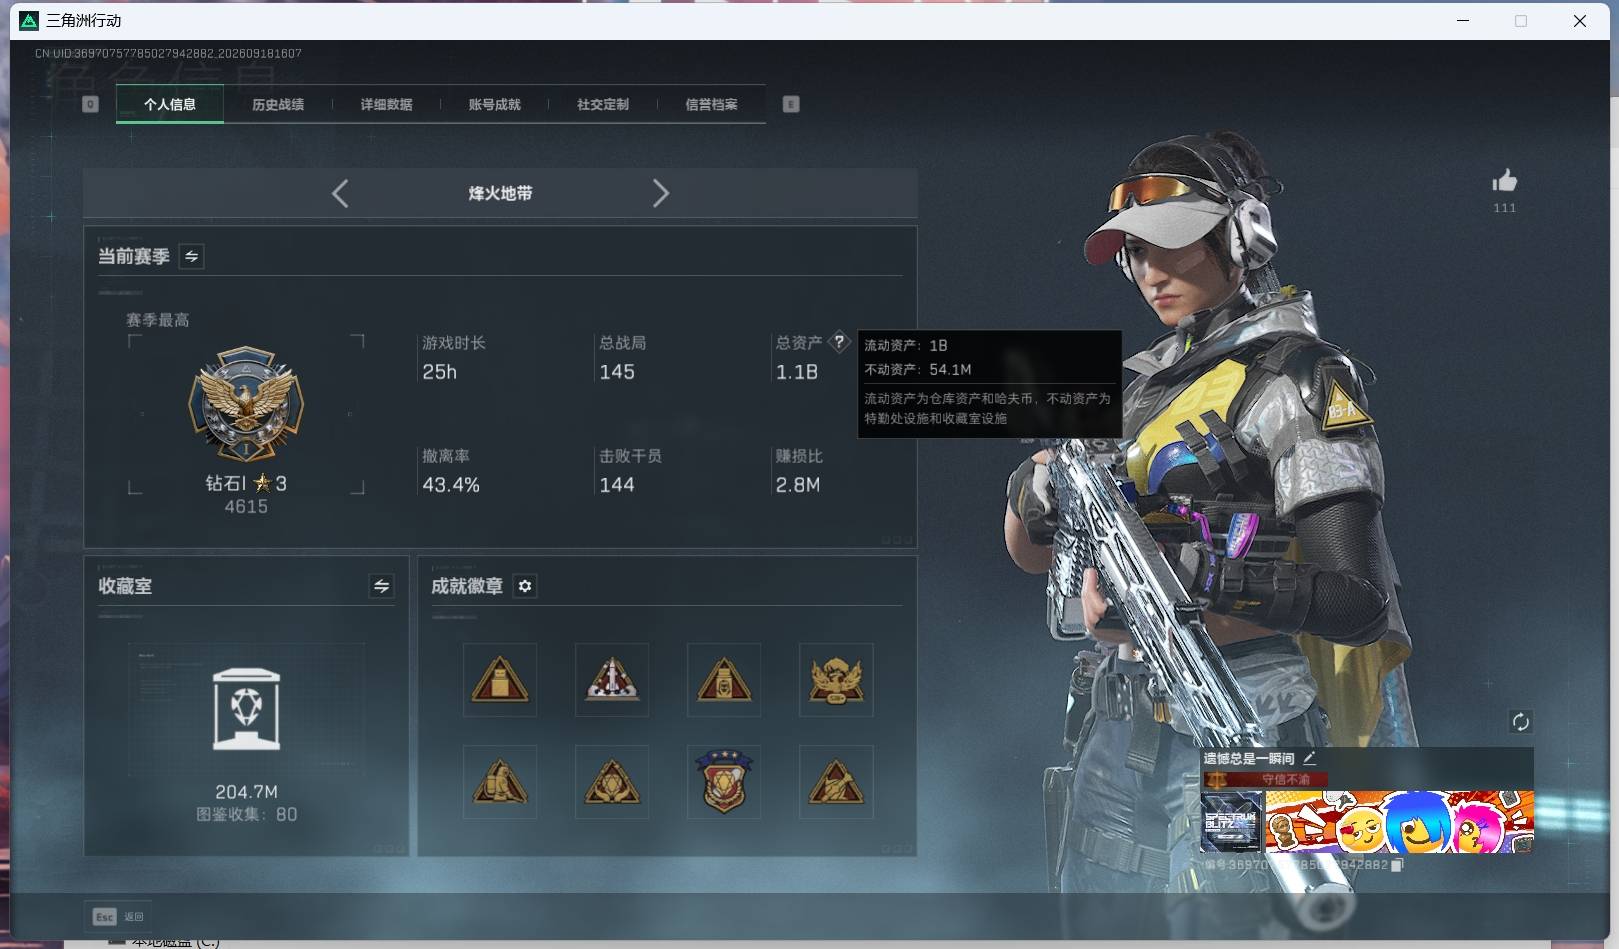Switch to the 个人信息 tab

click(x=170, y=104)
